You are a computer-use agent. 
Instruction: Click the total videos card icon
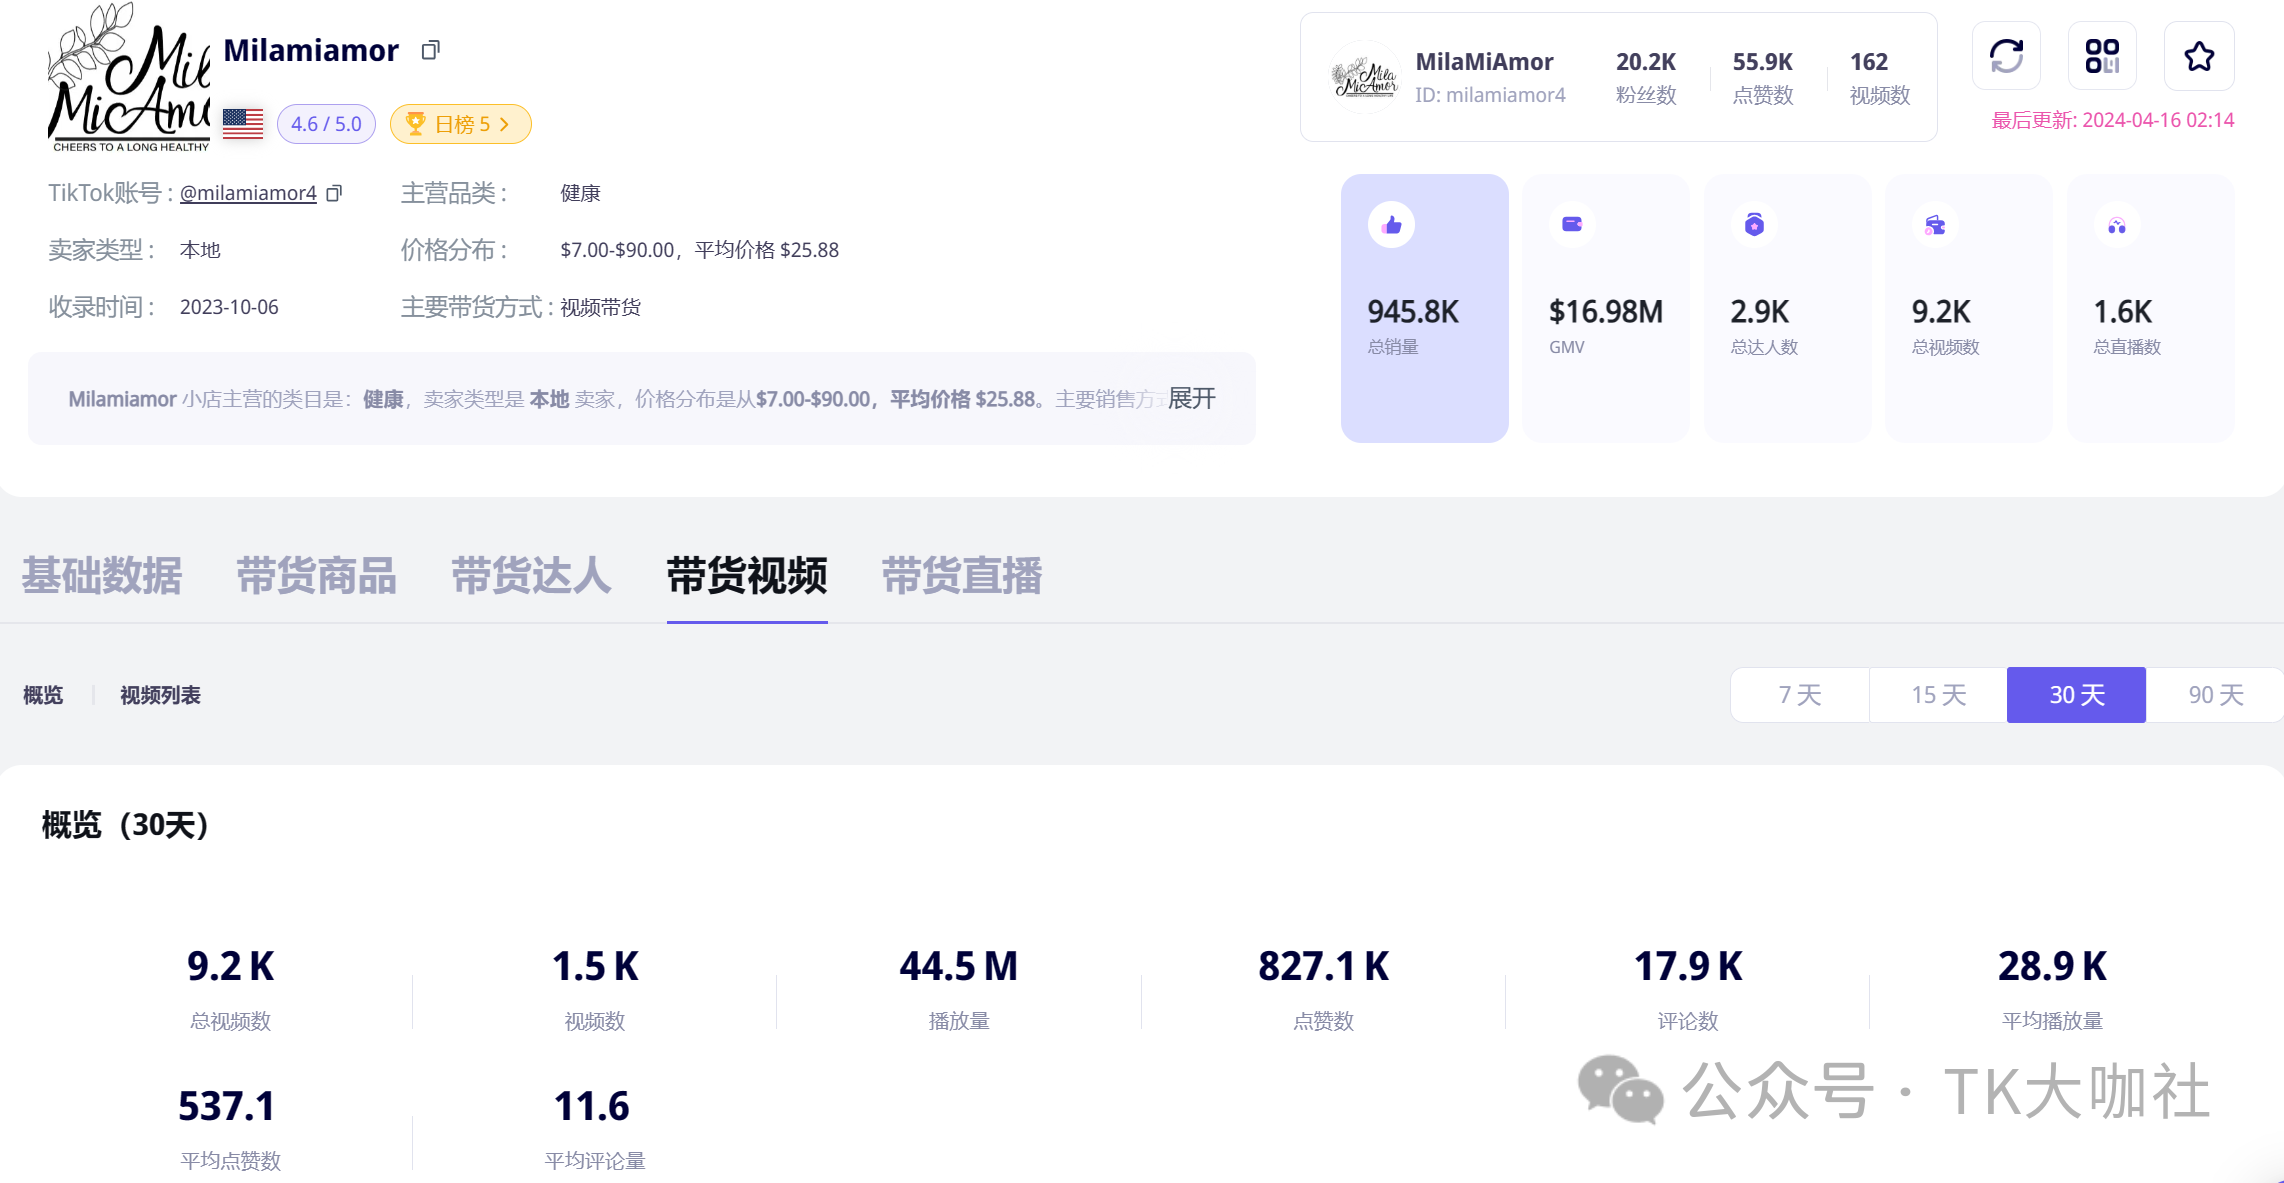pos(1935,225)
